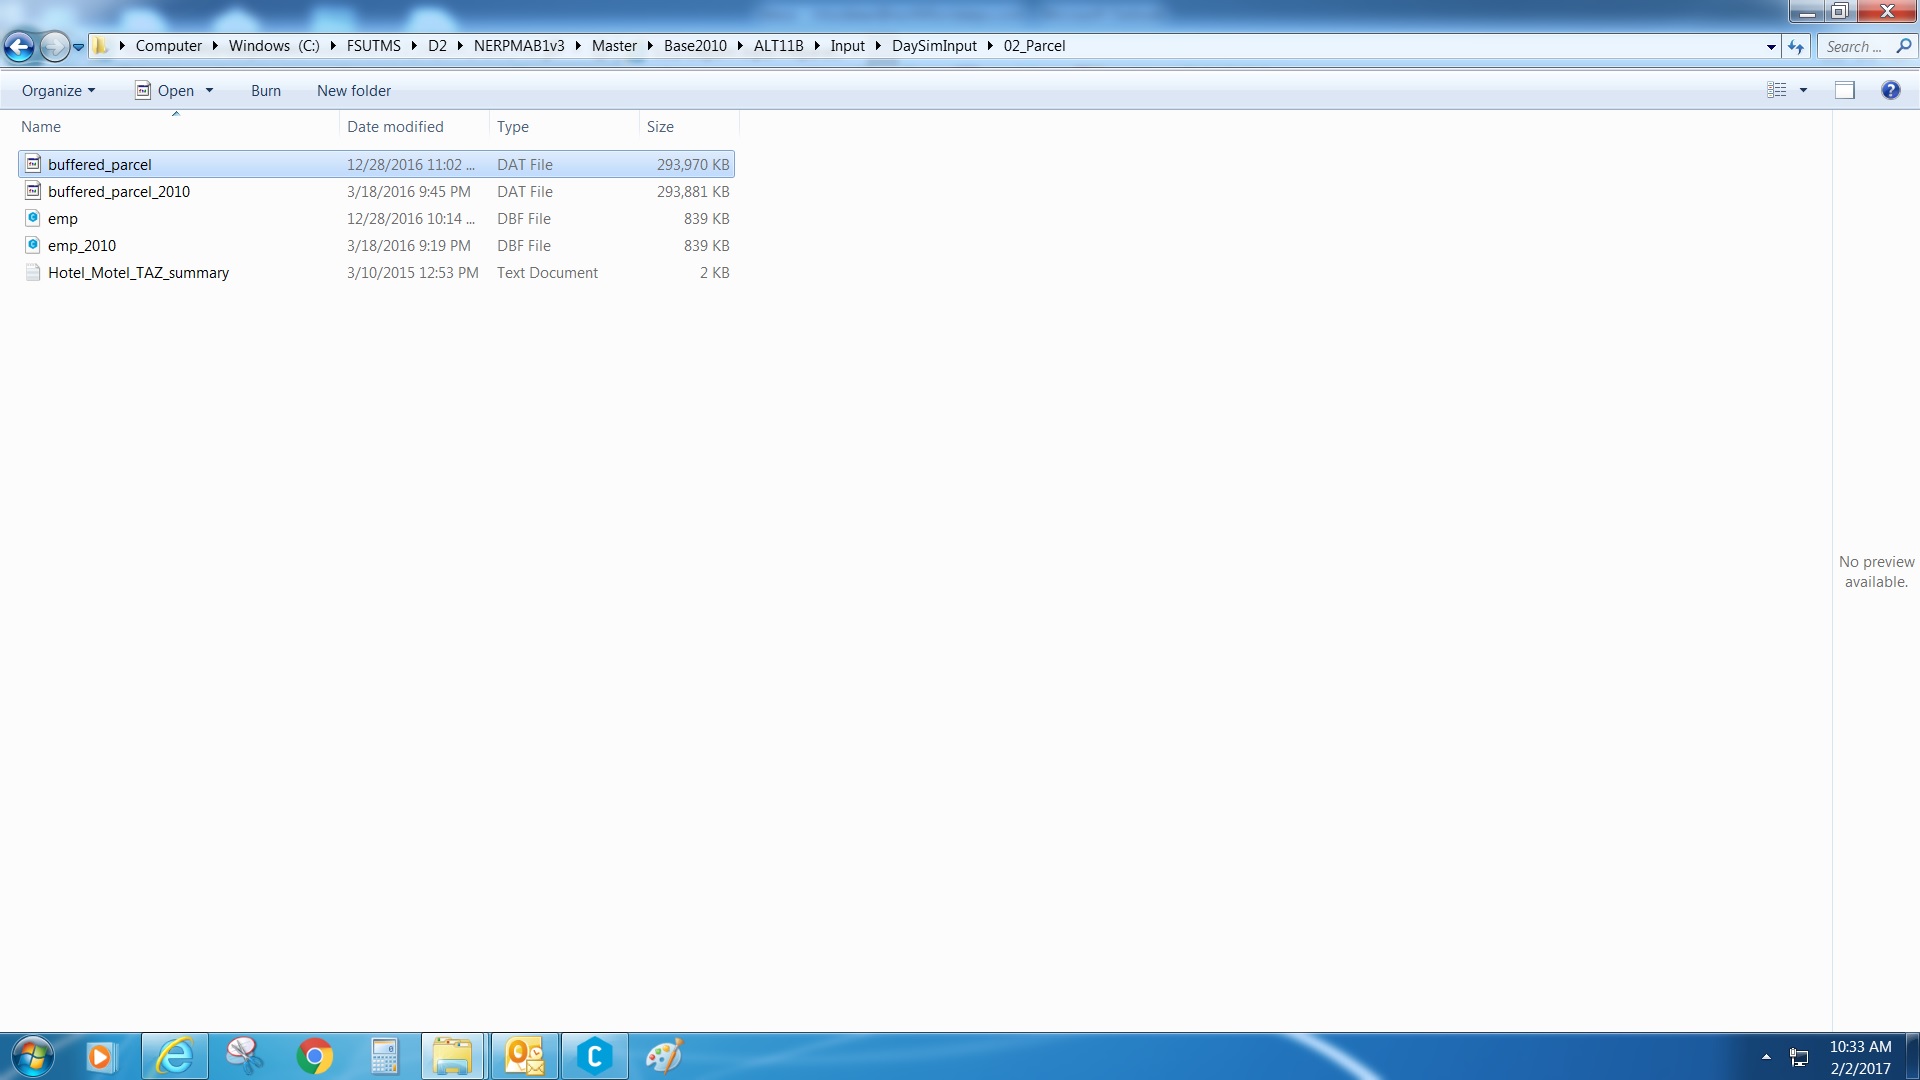Screen dimensions: 1920x1080
Task: Click the Burn toolbar button
Action: pyautogui.click(x=265, y=90)
